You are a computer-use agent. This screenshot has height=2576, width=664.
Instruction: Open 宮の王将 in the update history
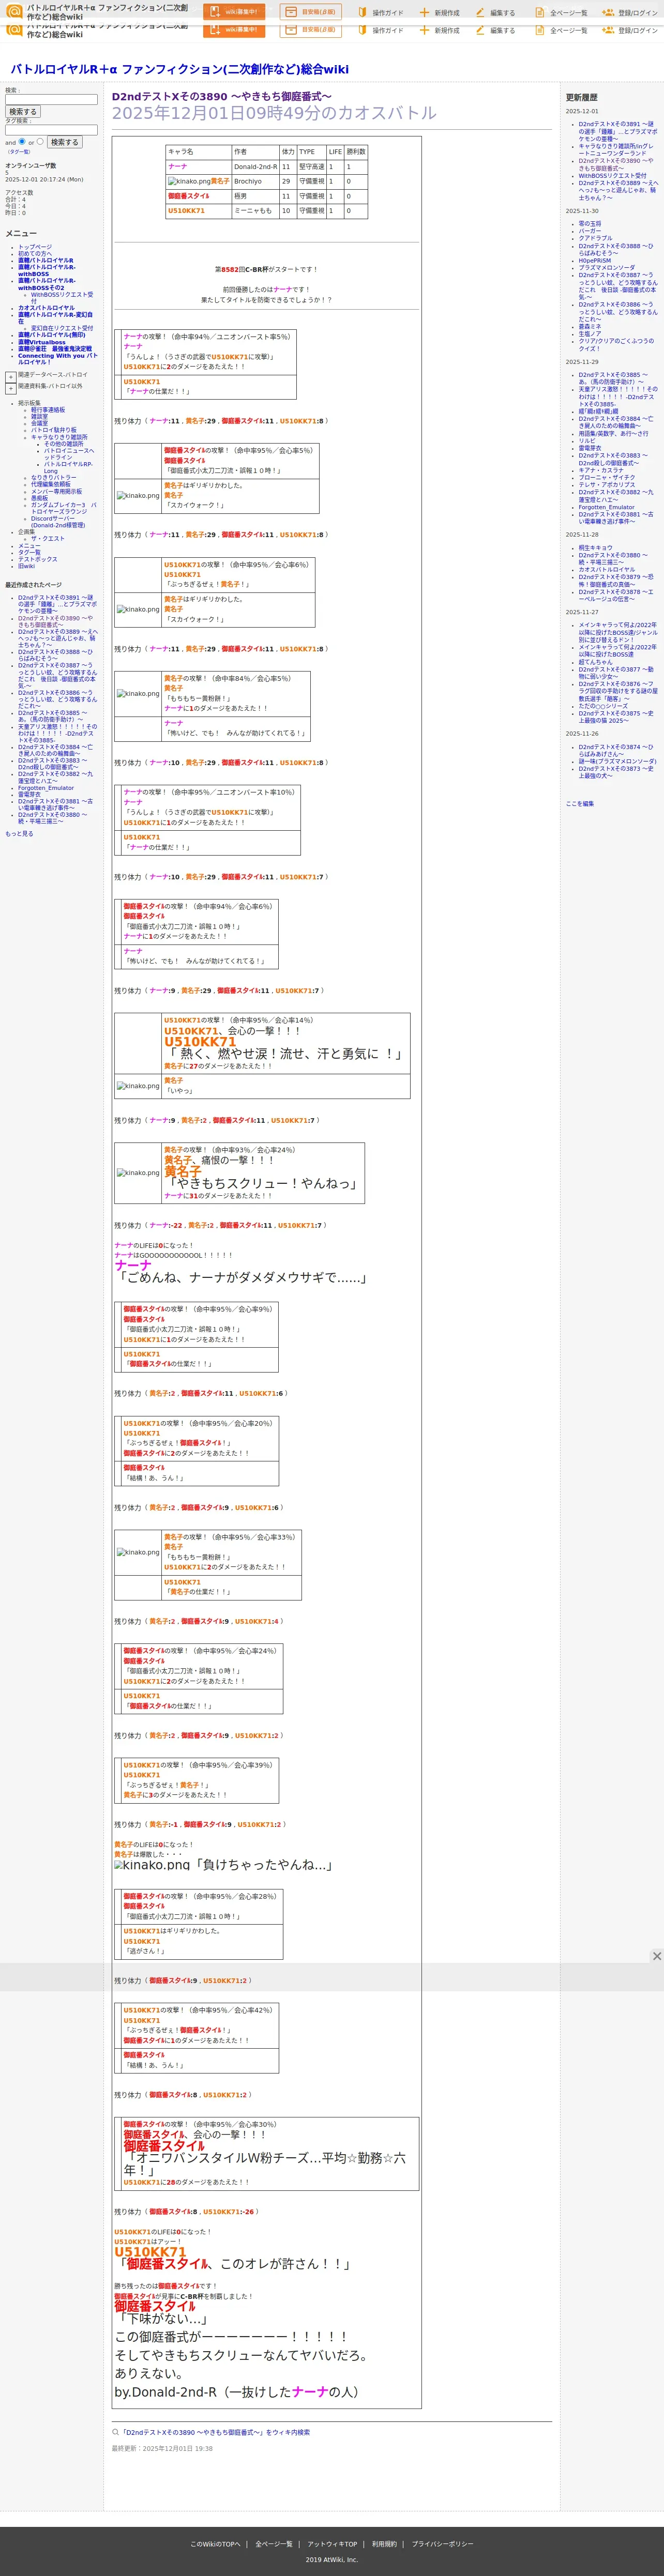[x=590, y=224]
